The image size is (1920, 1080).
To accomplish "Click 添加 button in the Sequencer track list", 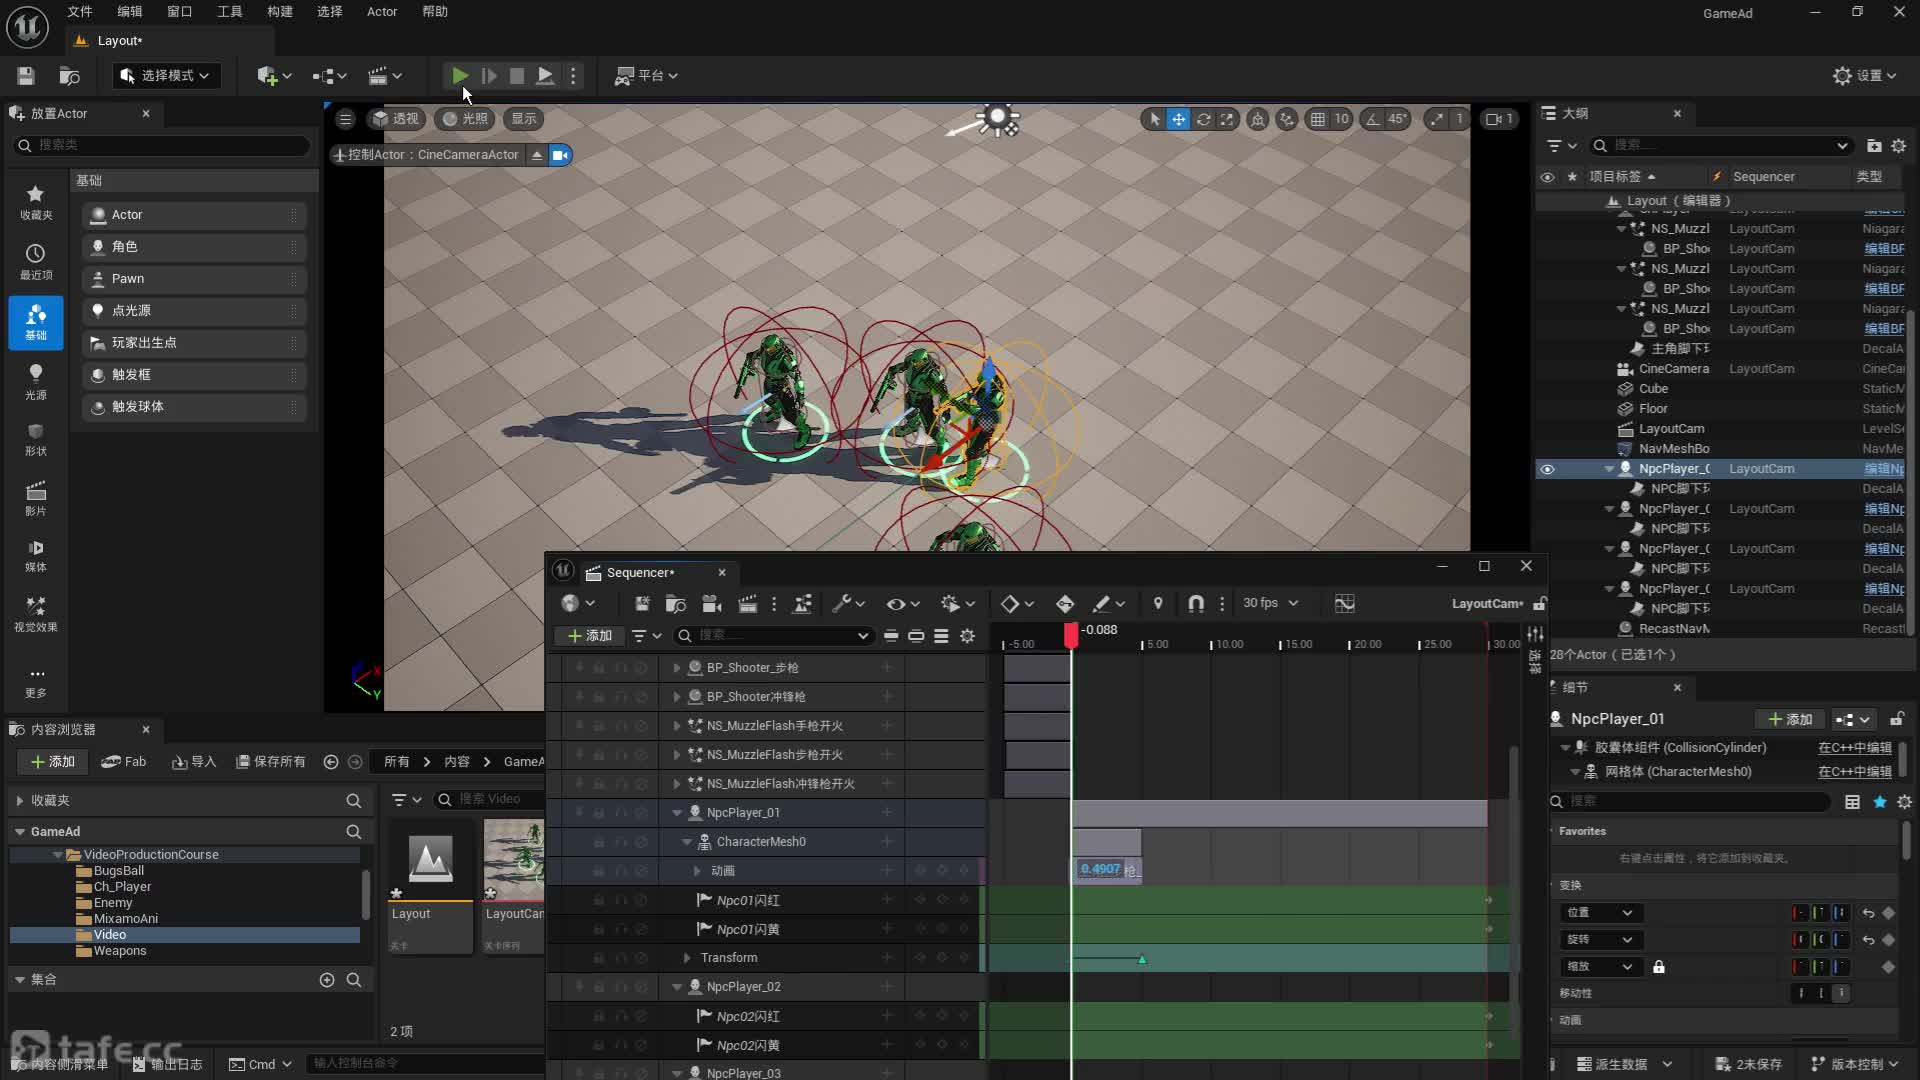I will (589, 636).
